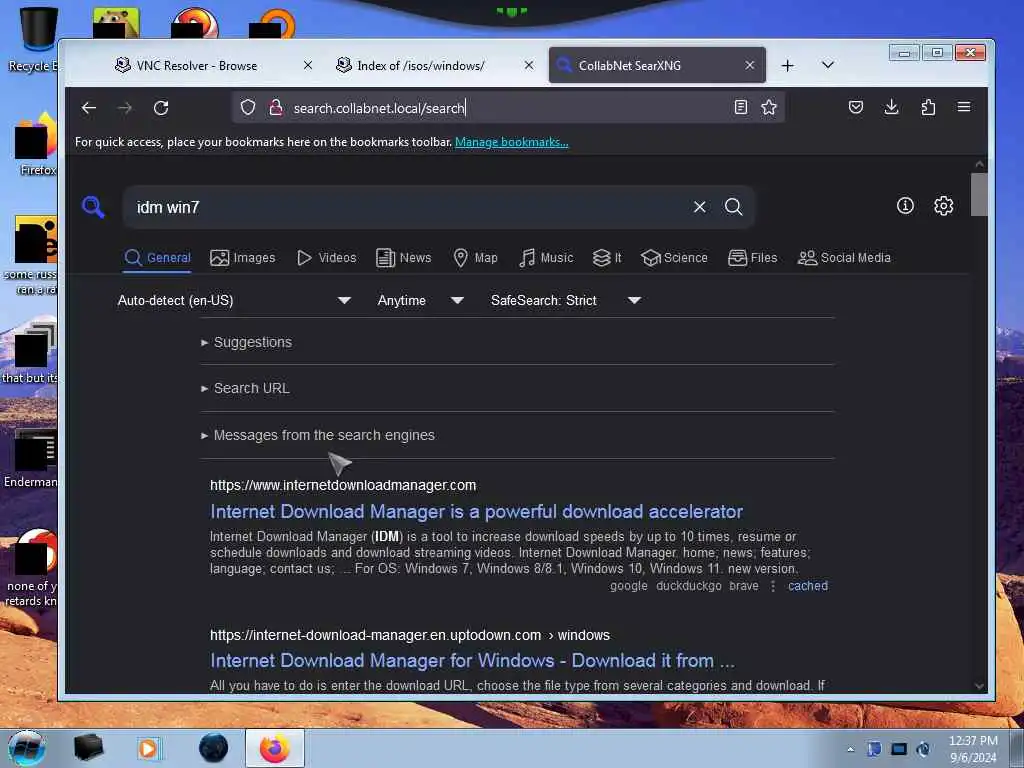
Task: Launch the media player taskbar icon
Action: (x=148, y=748)
